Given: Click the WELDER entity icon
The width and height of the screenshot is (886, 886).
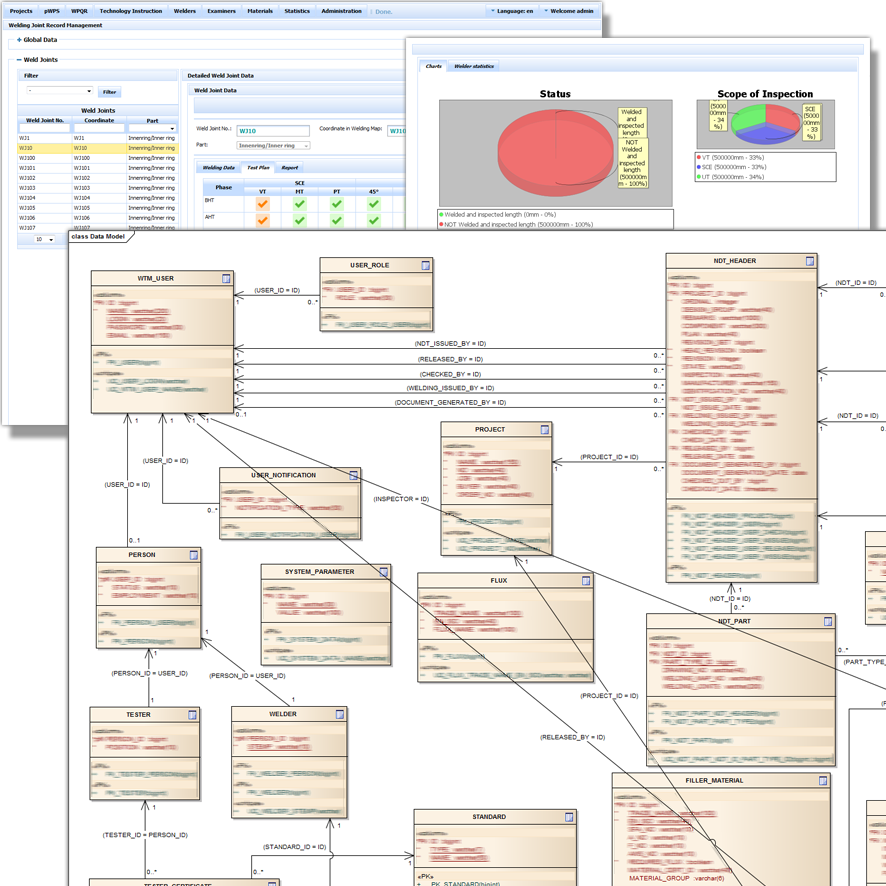Looking at the screenshot, I should pyautogui.click(x=340, y=715).
